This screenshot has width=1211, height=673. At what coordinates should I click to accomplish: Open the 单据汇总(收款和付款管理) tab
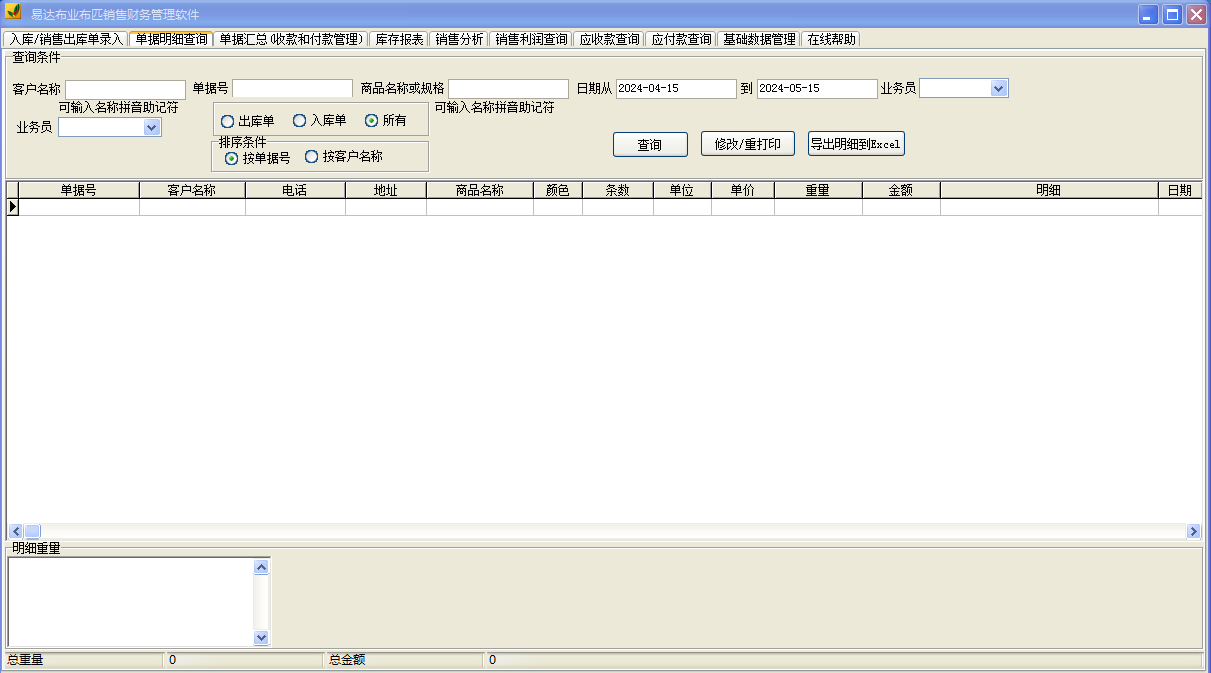[x=290, y=39]
